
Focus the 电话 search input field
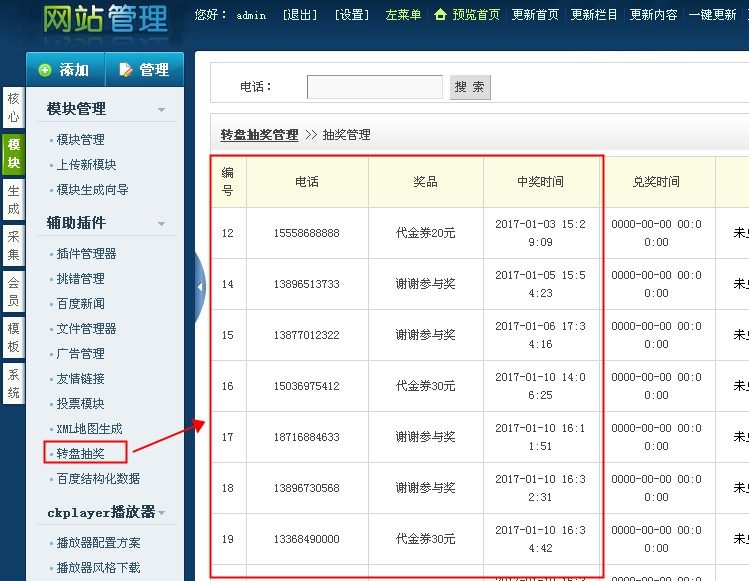point(375,87)
